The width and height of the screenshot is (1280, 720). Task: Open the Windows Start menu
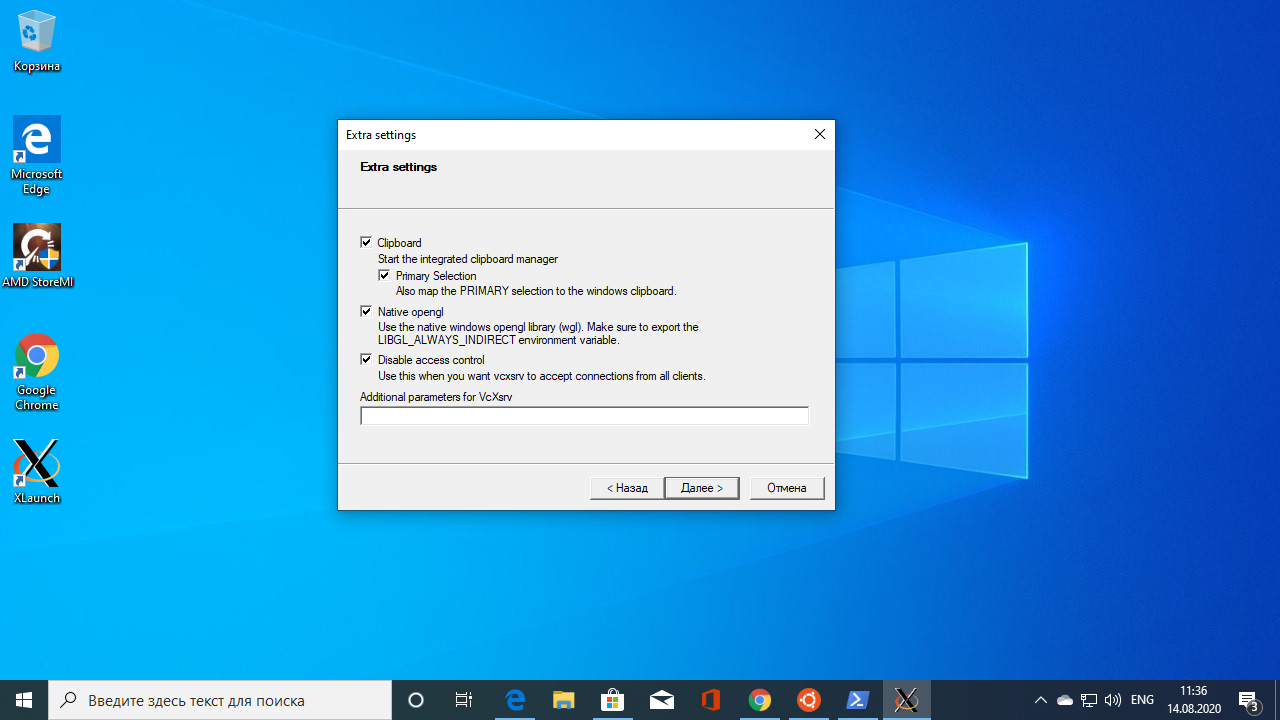(x=24, y=700)
